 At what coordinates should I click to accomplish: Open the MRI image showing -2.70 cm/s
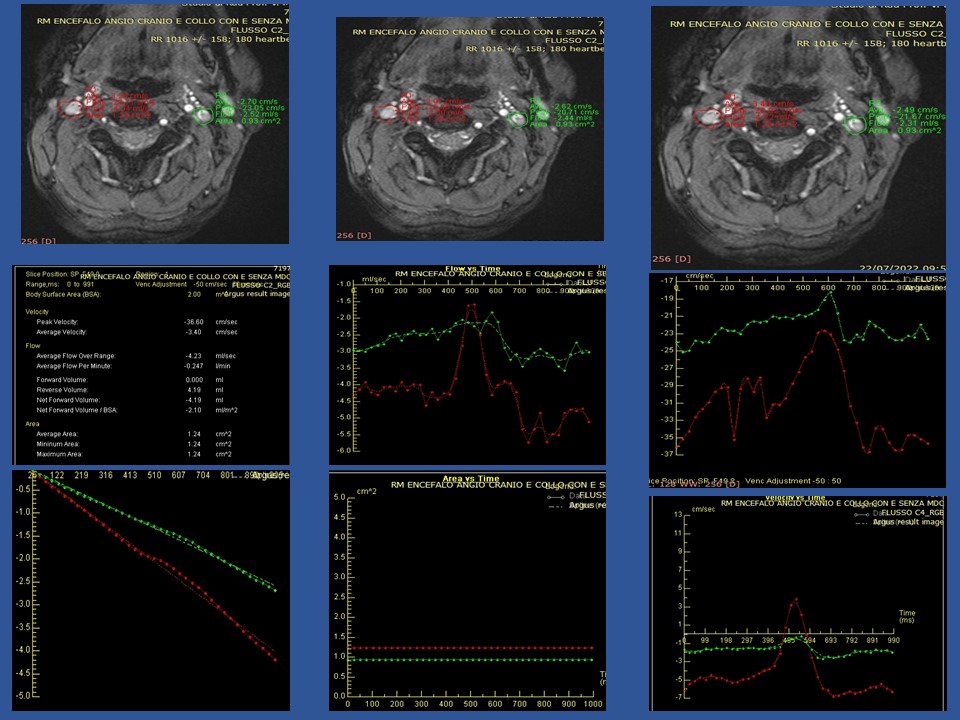(x=155, y=124)
